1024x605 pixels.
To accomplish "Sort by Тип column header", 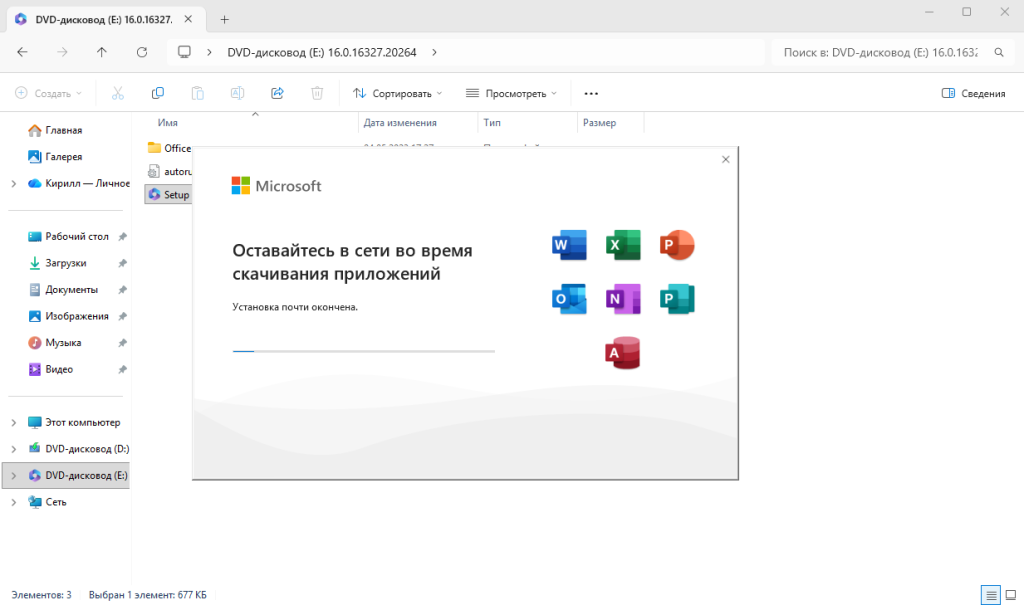I will click(x=492, y=123).
